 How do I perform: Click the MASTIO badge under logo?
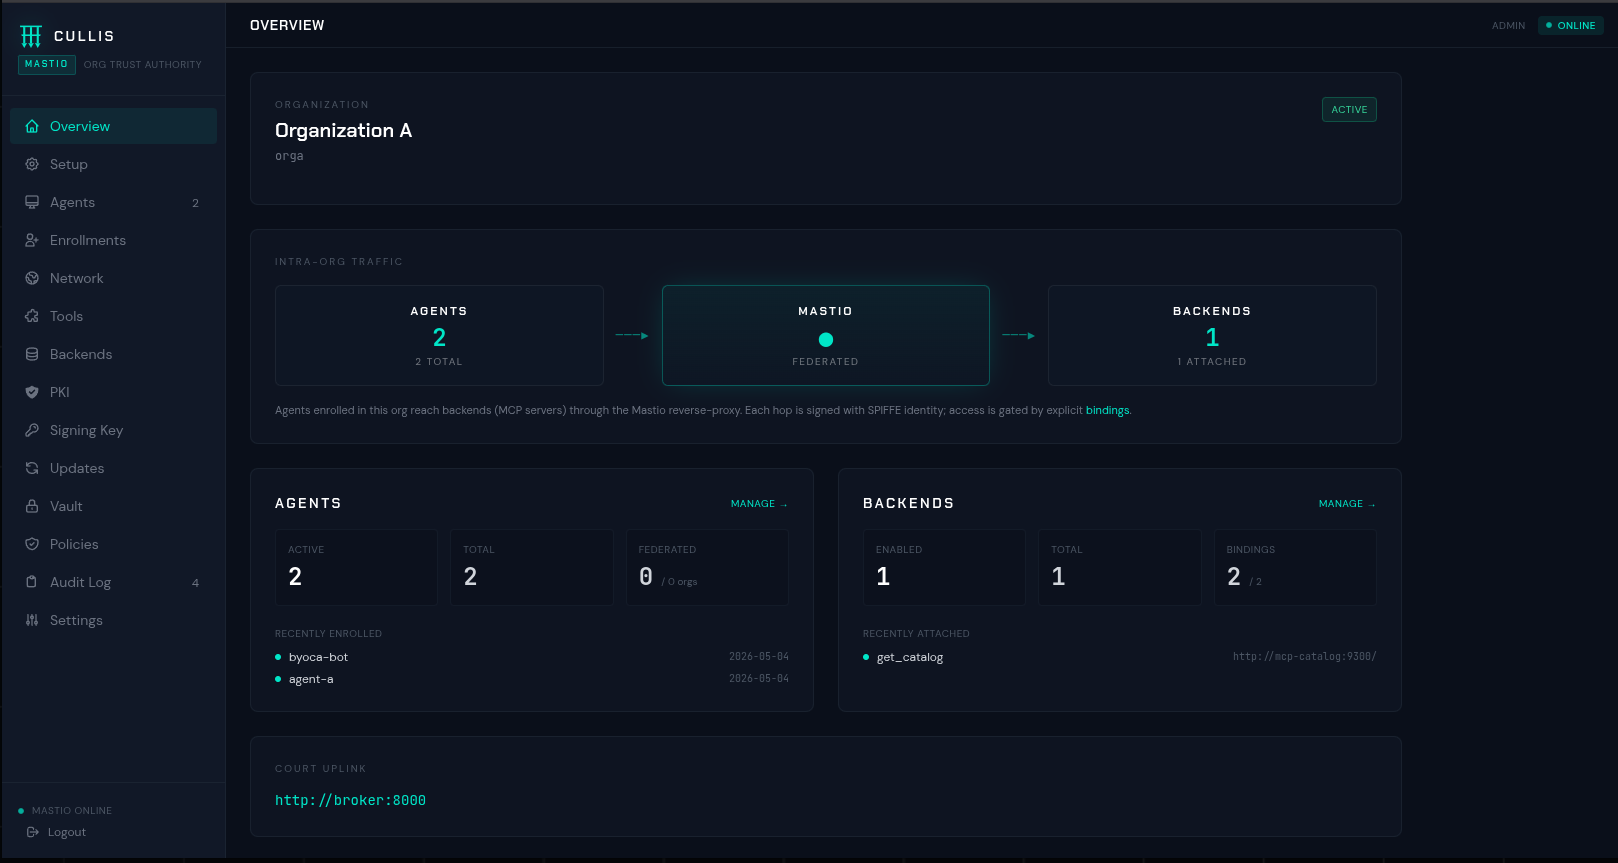[47, 64]
